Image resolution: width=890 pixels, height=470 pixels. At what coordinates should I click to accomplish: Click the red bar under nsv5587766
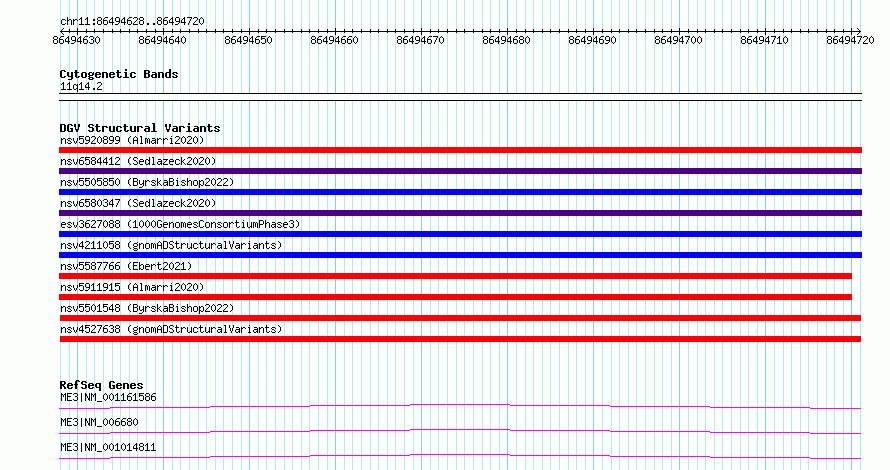point(455,276)
